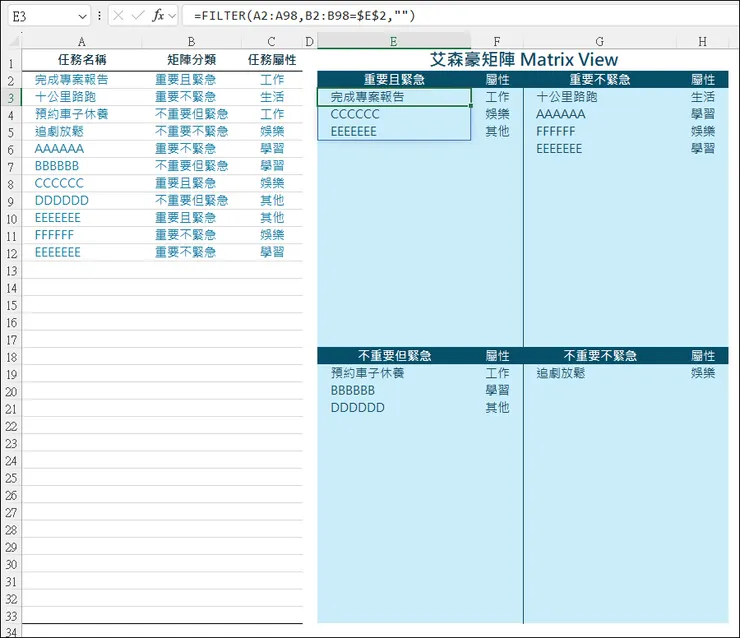The image size is (740, 638).
Task: Select cell A7 BBBBBB in task list
Action: [x=82, y=166]
